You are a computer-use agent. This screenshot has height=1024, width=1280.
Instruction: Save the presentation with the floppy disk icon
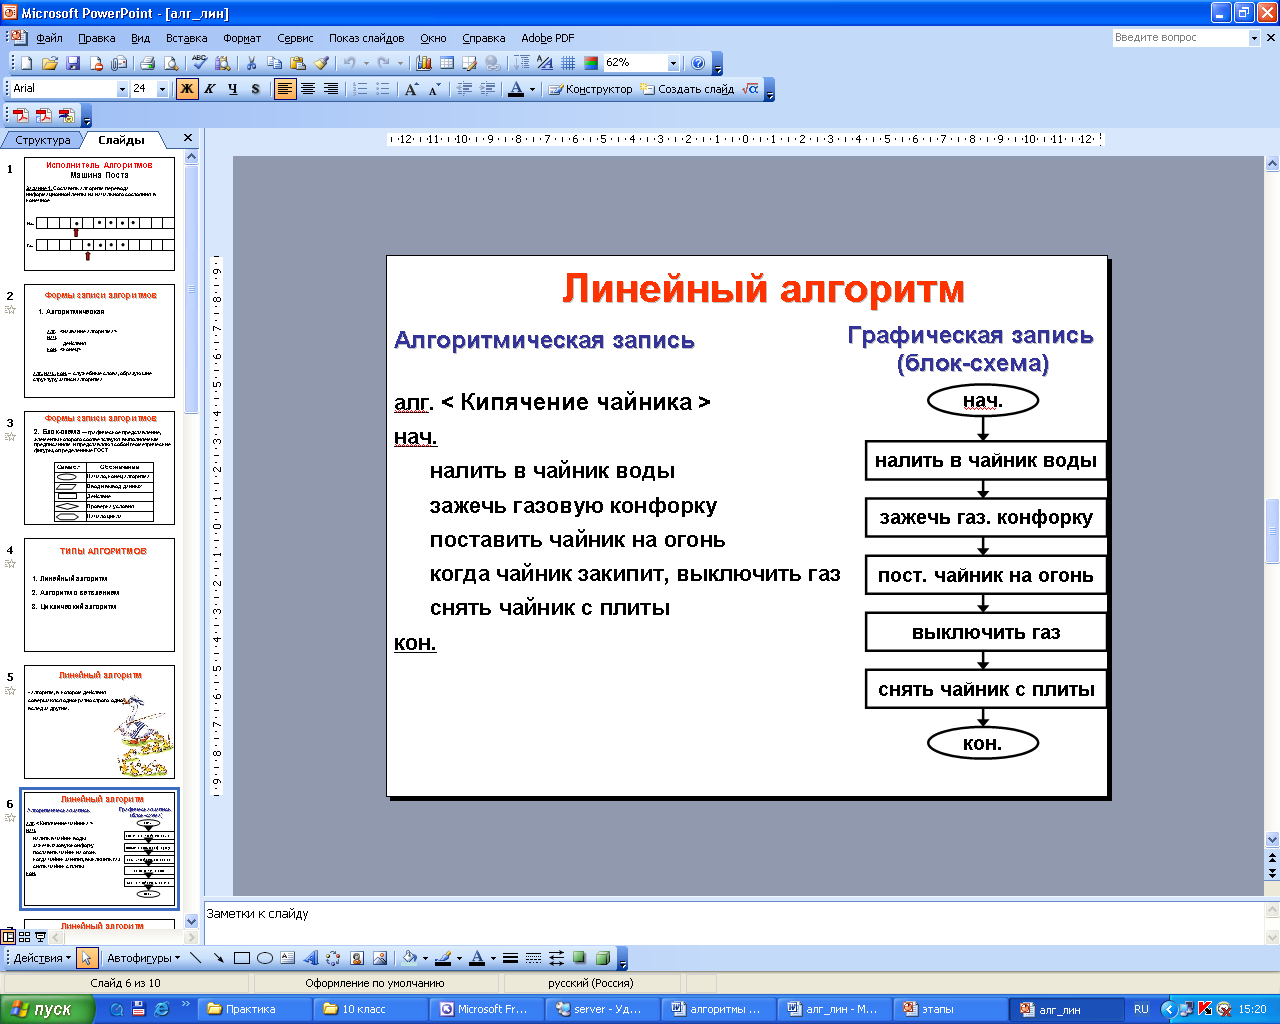[72, 63]
